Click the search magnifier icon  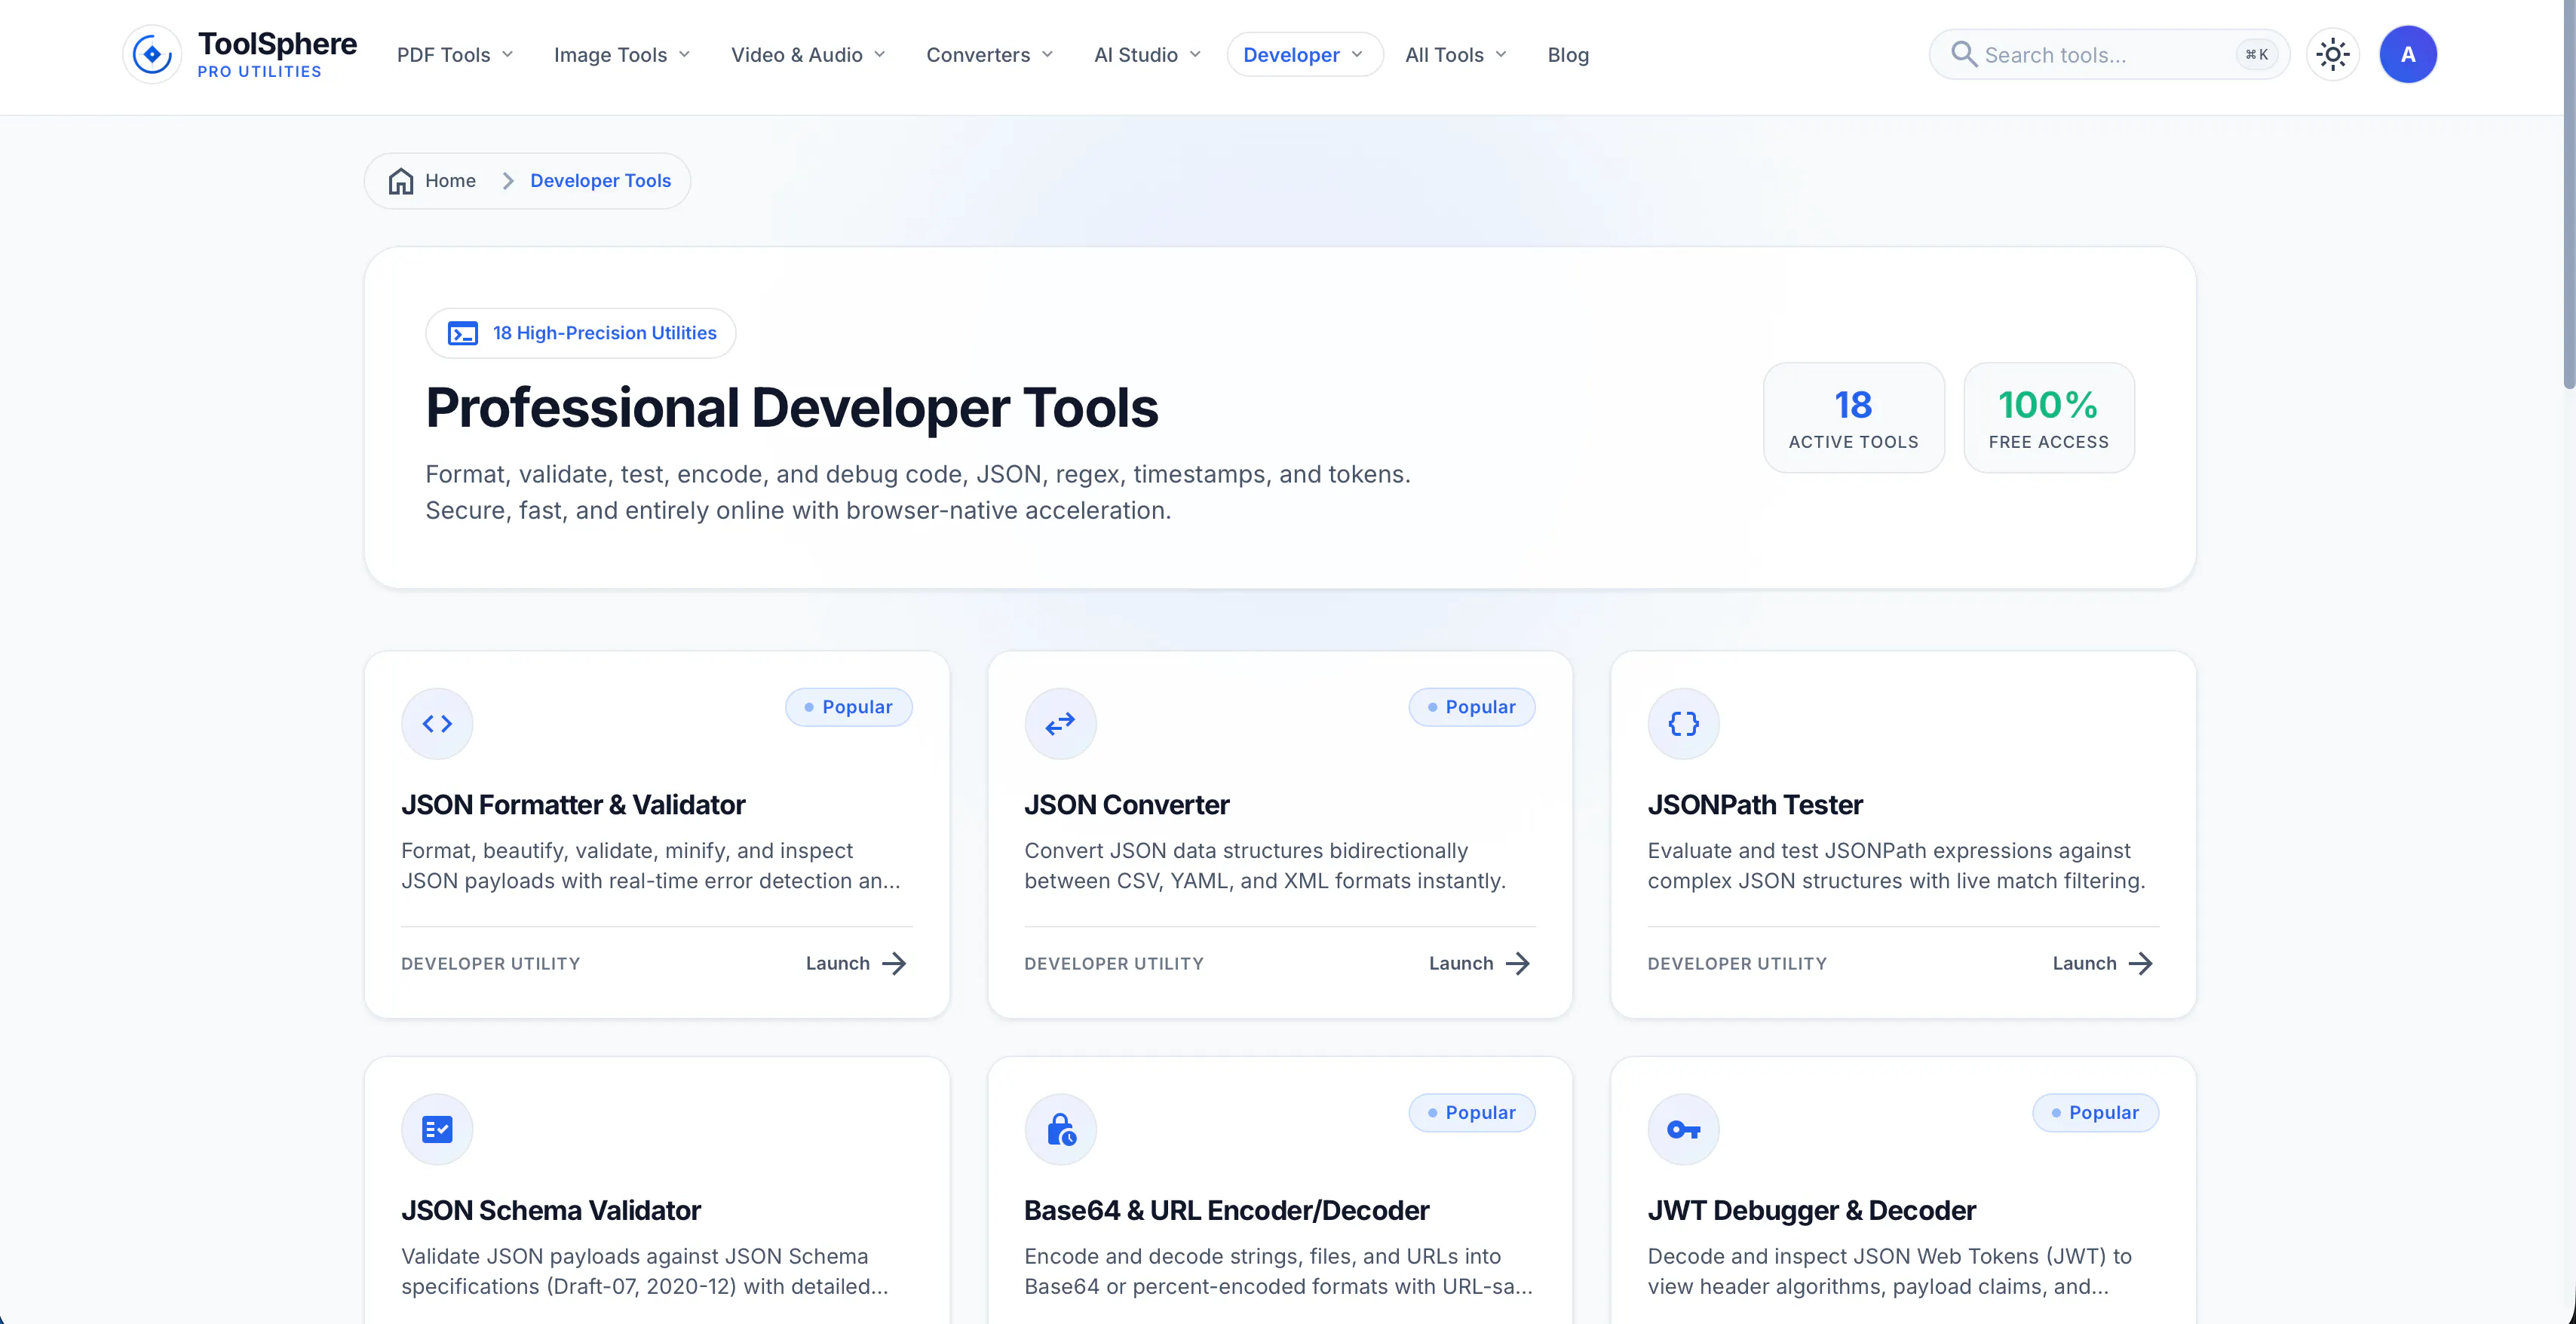[1963, 54]
